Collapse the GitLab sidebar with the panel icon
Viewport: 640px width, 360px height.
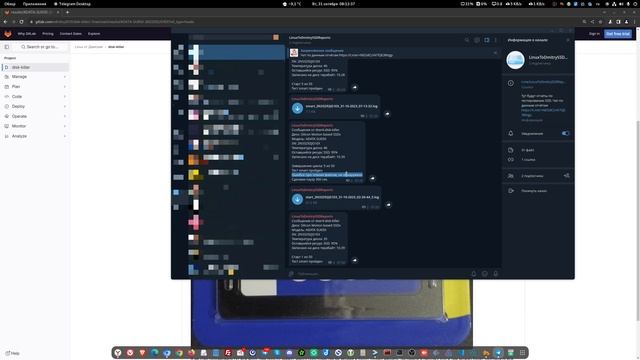click(x=7, y=47)
